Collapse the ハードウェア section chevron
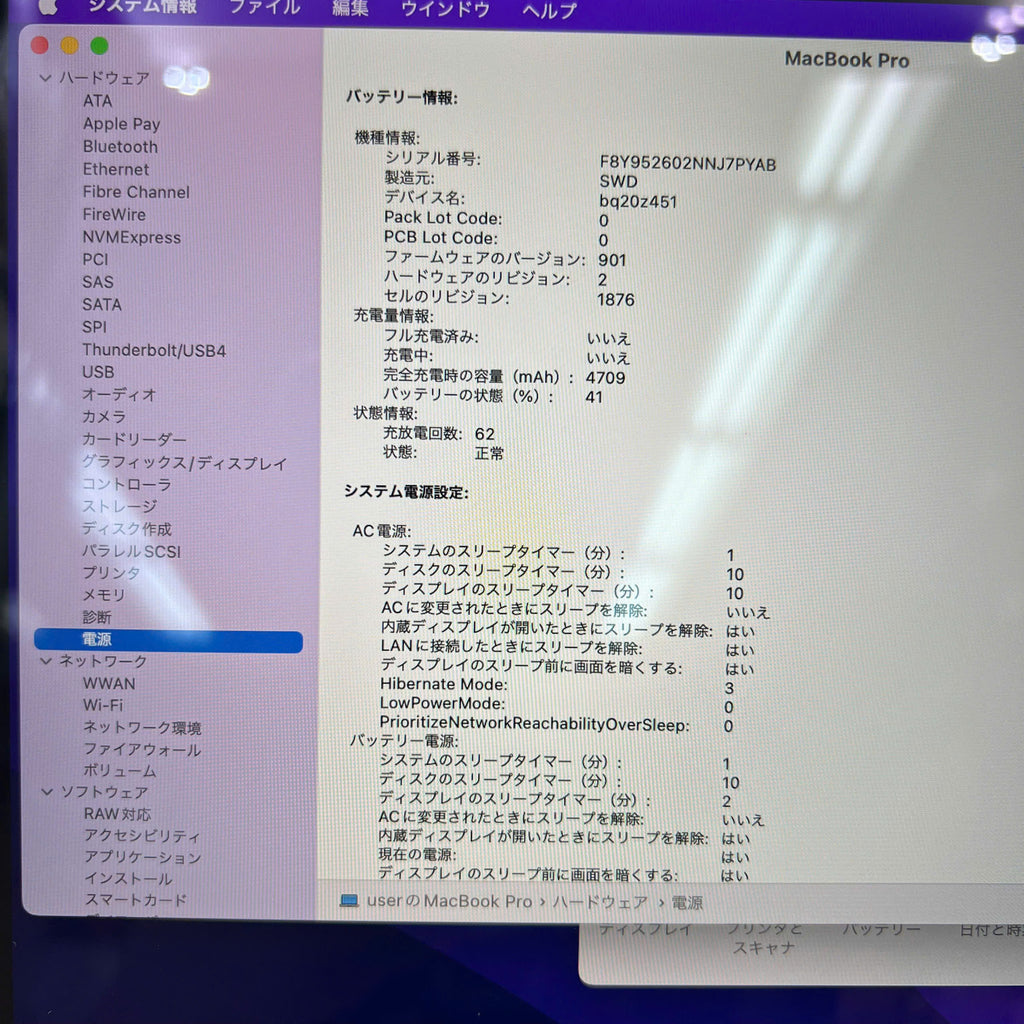 (x=45, y=78)
